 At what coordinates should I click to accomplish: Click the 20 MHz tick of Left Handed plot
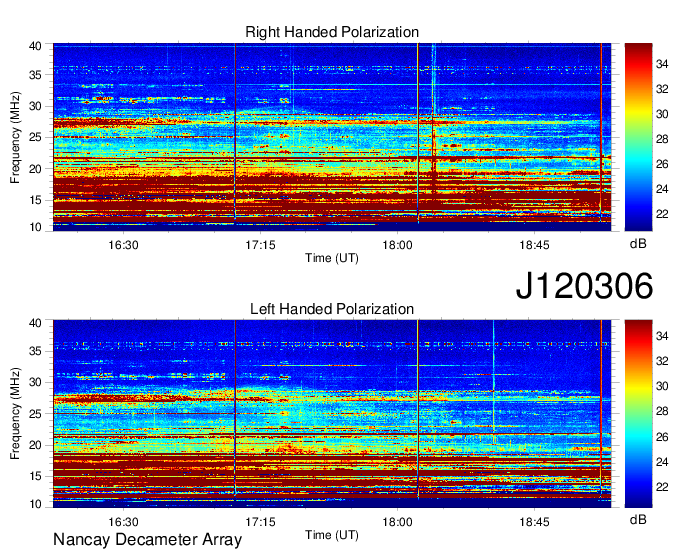tap(35, 445)
